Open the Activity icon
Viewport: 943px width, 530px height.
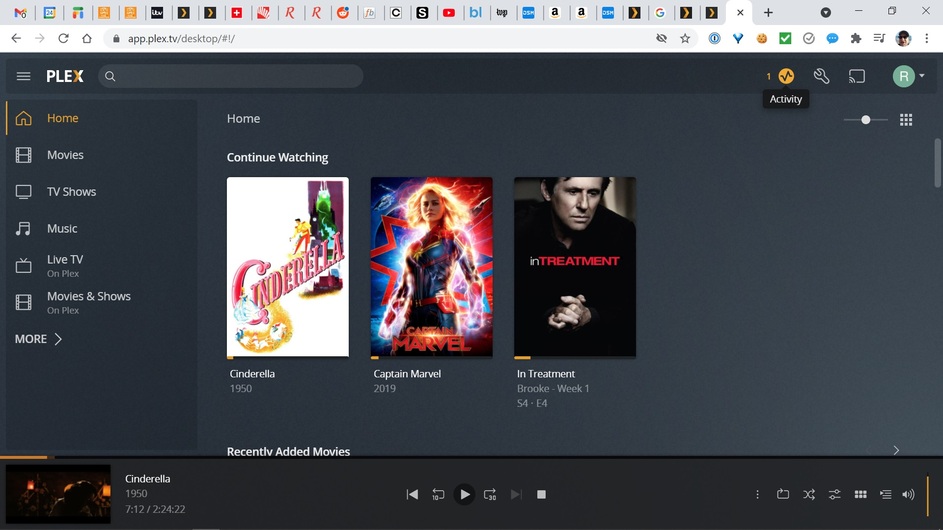[x=786, y=76]
